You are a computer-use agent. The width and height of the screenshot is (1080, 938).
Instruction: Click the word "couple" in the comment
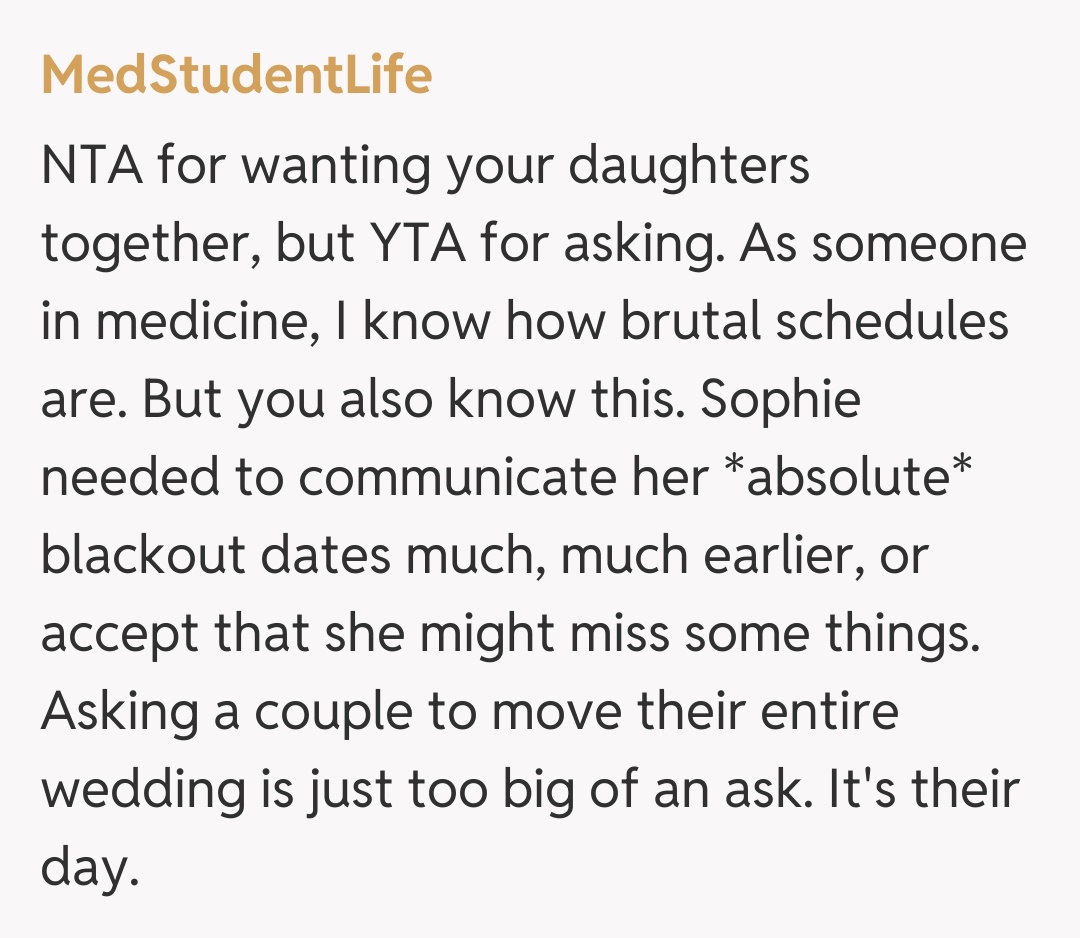337,710
